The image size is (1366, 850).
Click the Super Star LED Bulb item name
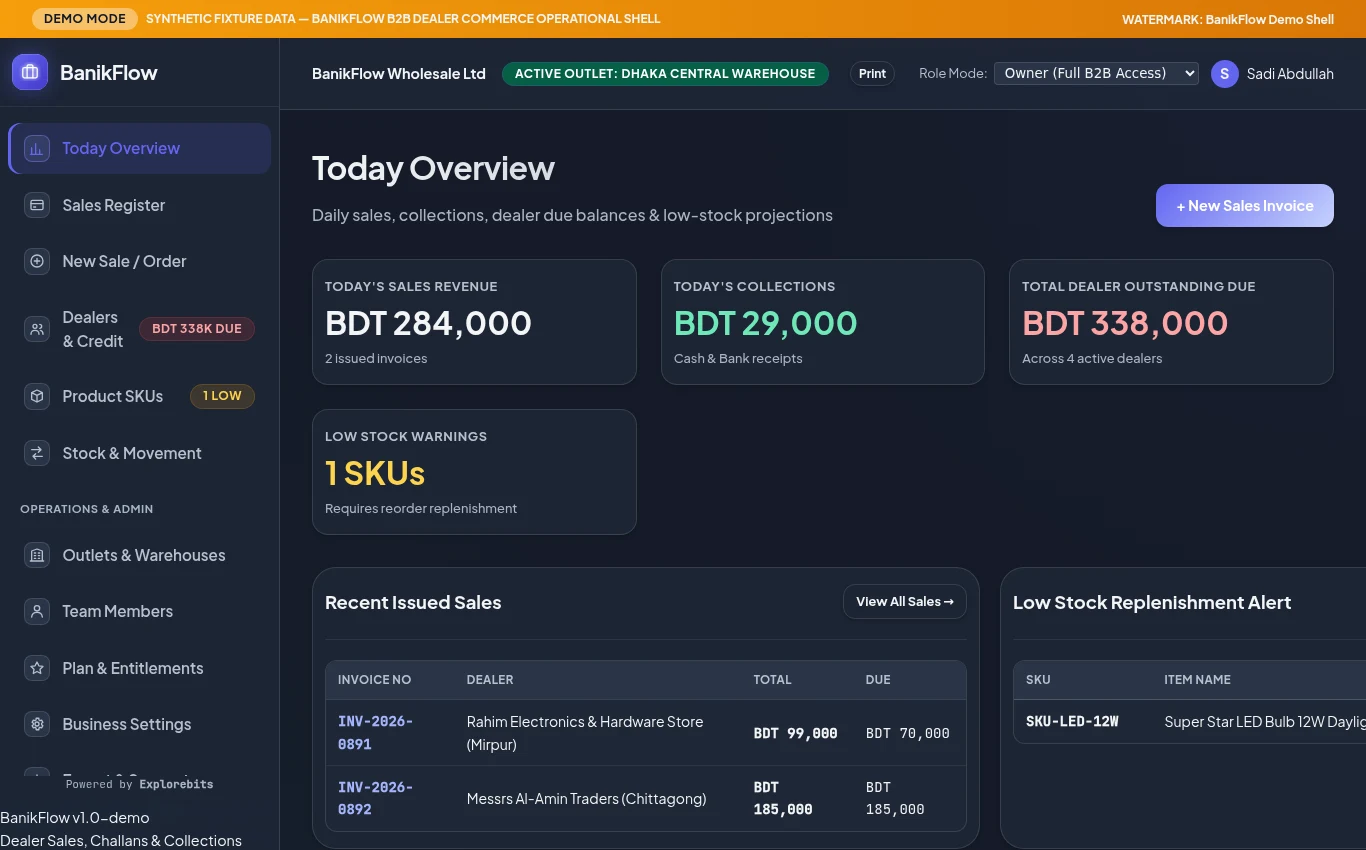click(x=1265, y=722)
